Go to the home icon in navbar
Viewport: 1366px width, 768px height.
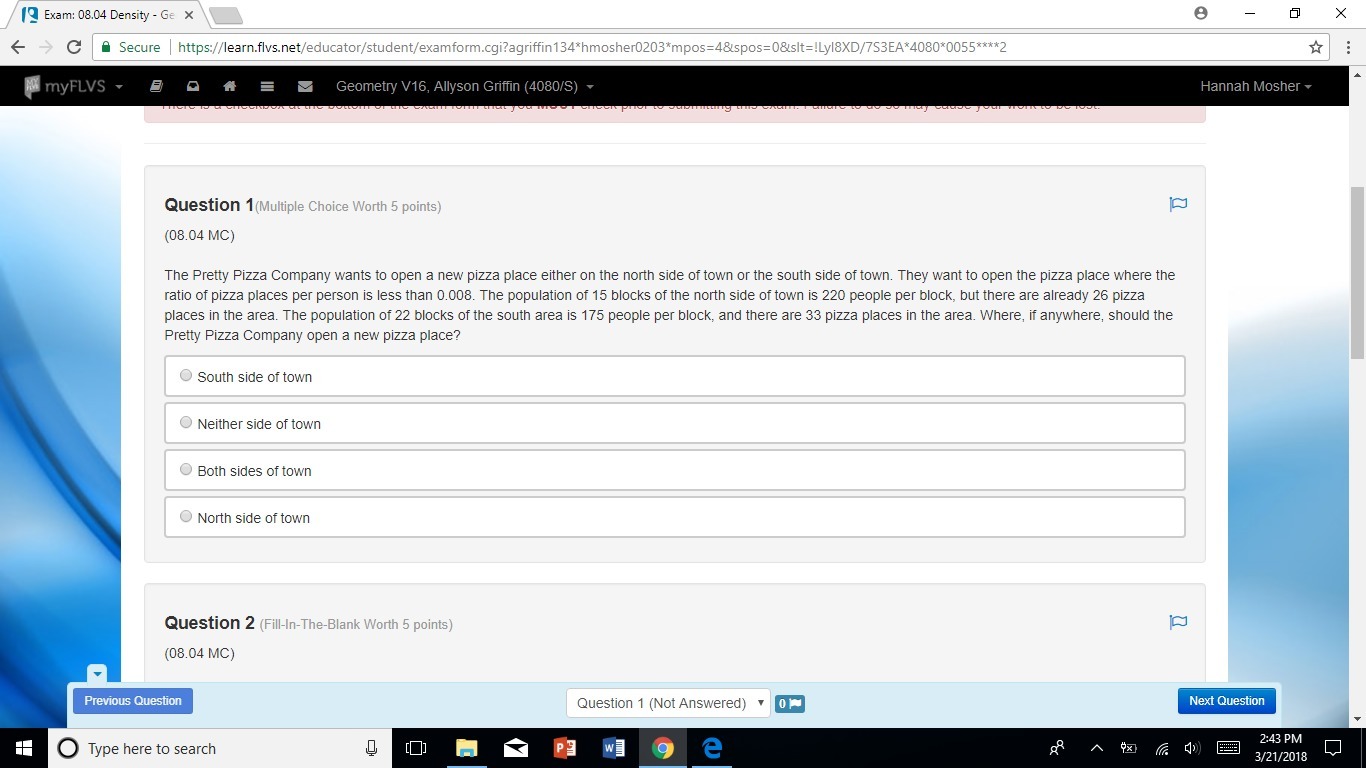pyautogui.click(x=230, y=86)
